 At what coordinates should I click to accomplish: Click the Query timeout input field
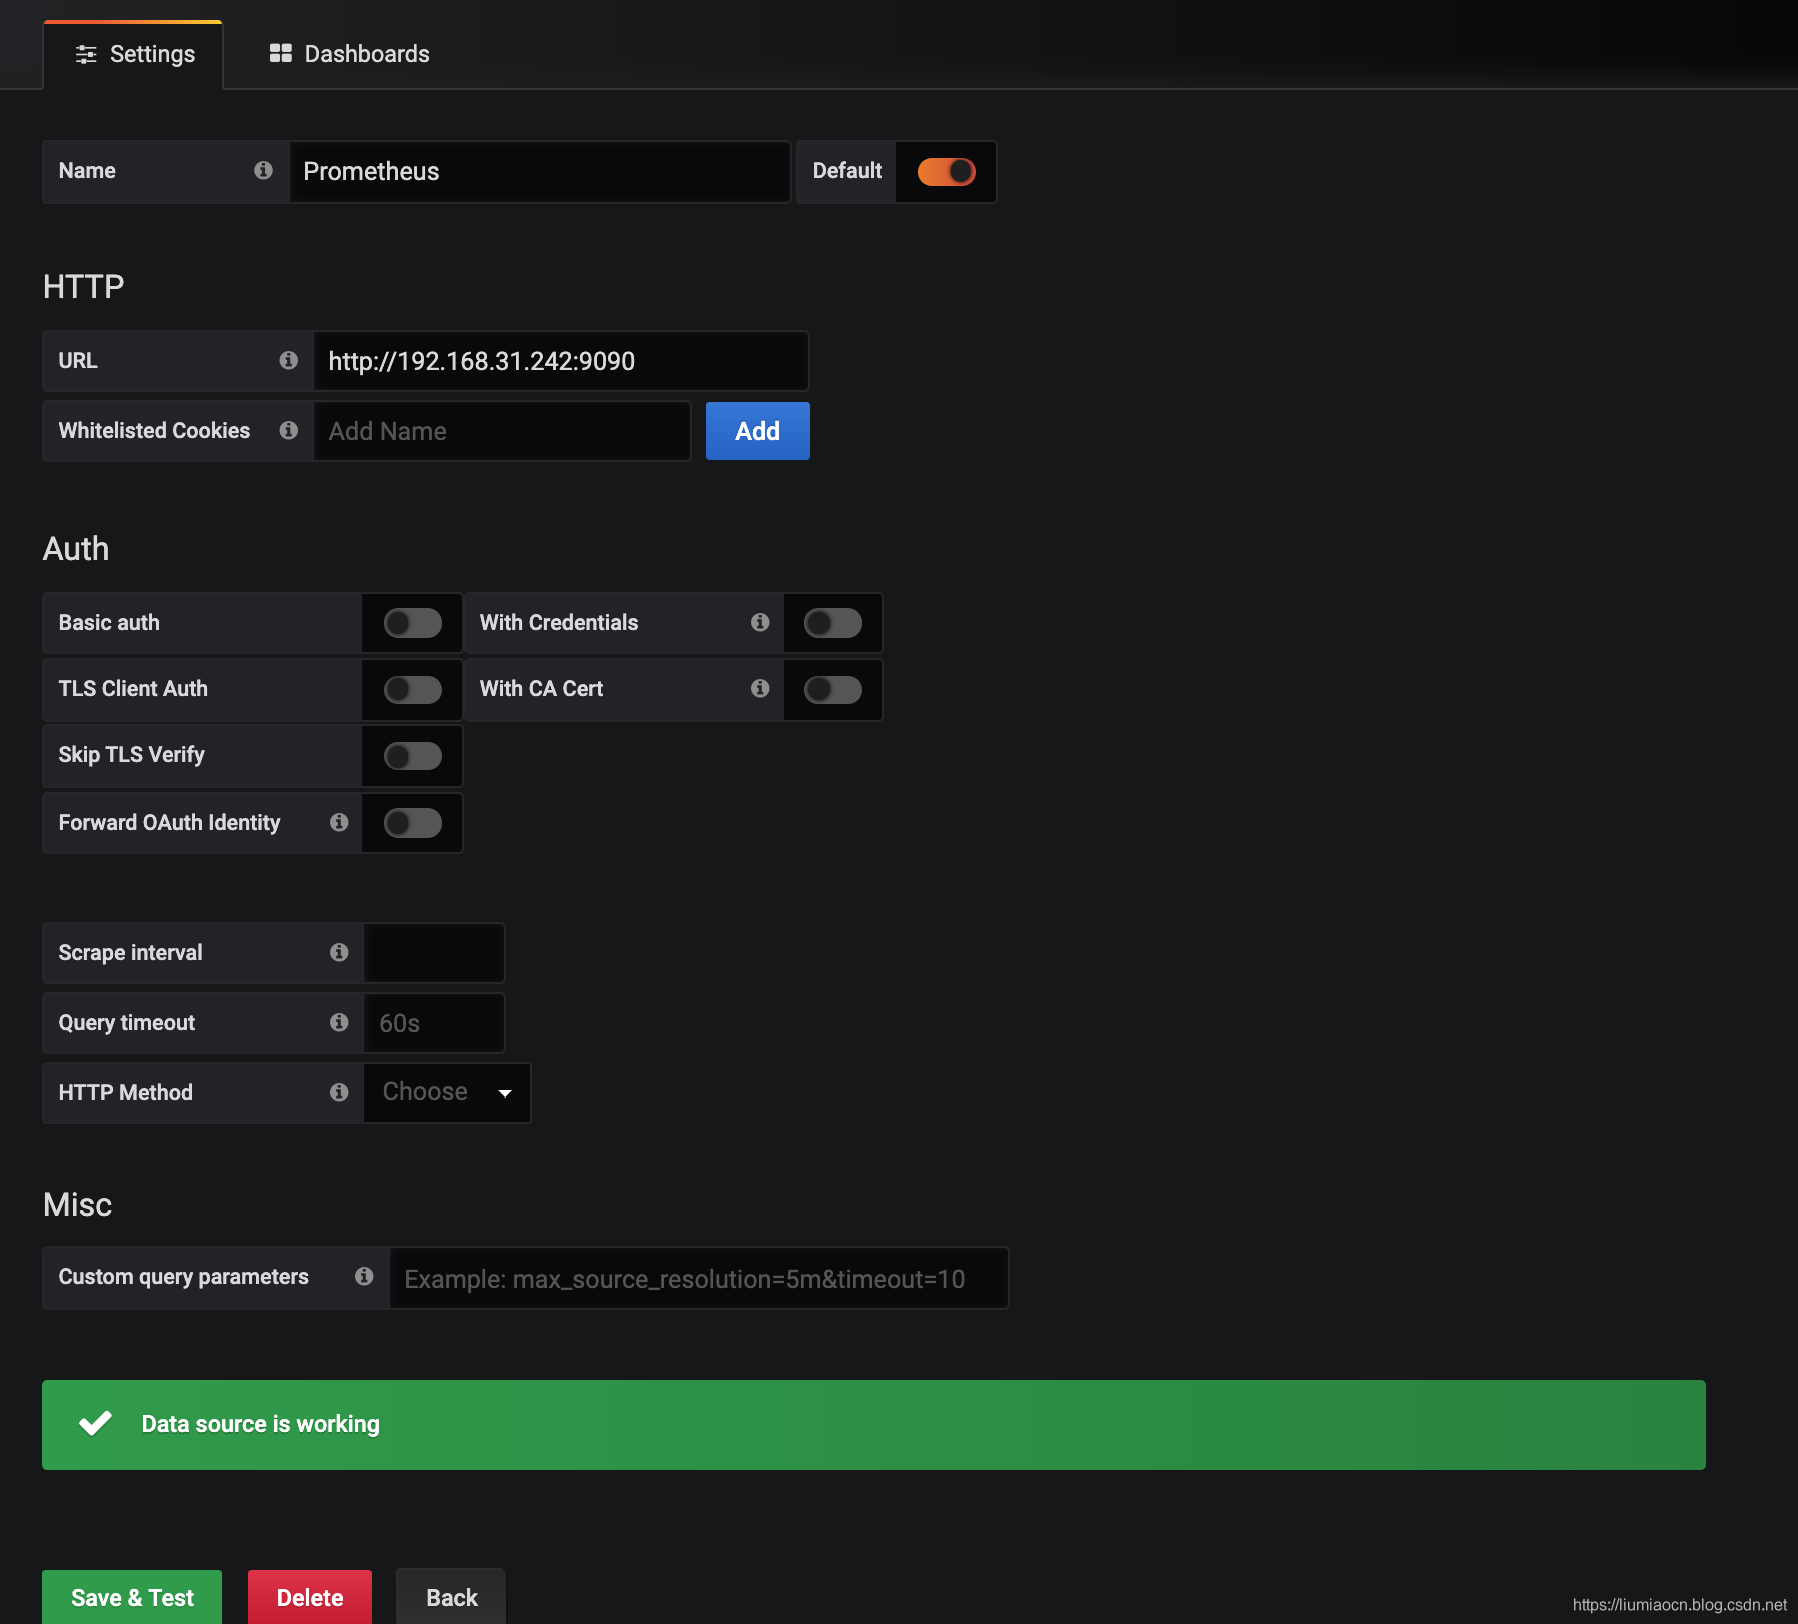(434, 1023)
